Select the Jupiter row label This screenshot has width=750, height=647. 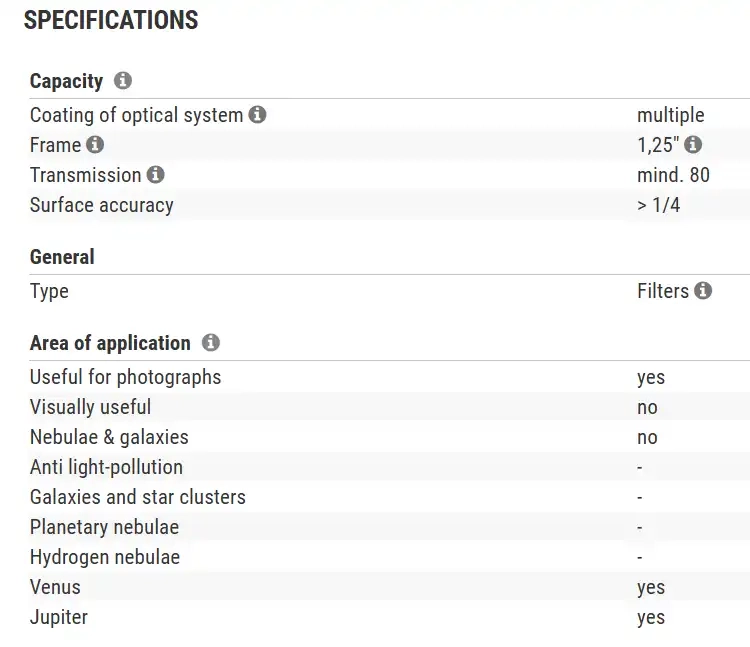pyautogui.click(x=59, y=617)
